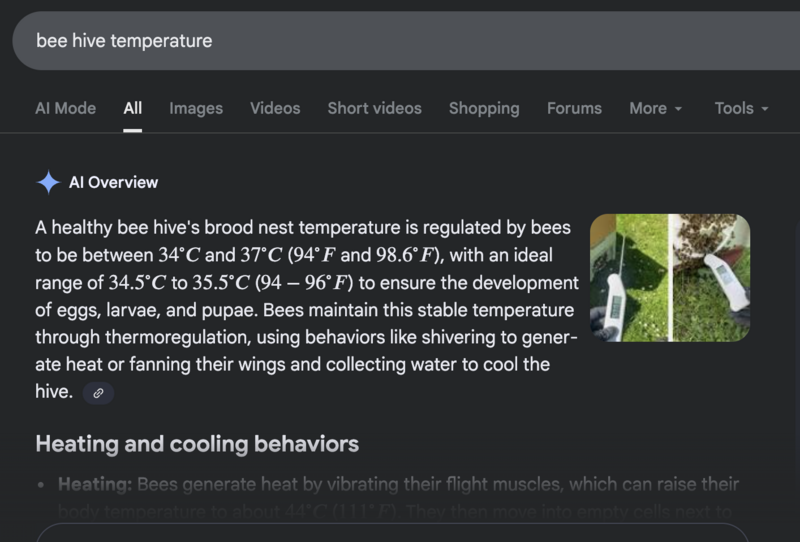This screenshot has height=542, width=800.
Task: Open the left thermometer-on-grass photo
Action: tap(629, 277)
